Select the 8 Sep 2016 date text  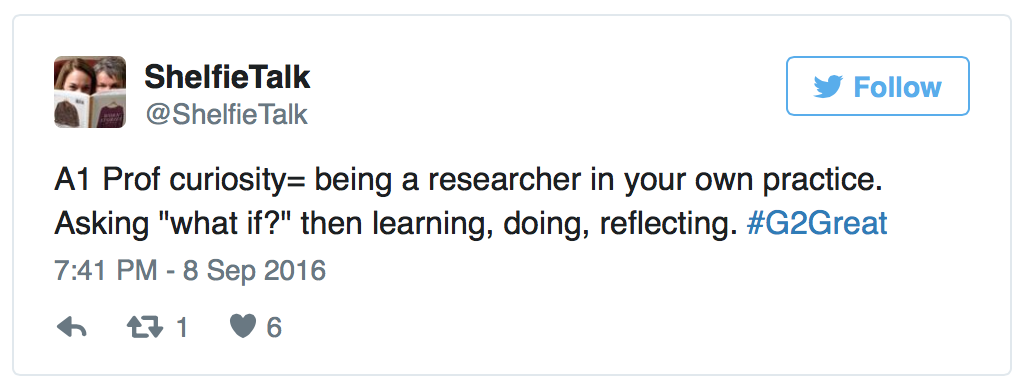coord(254,270)
